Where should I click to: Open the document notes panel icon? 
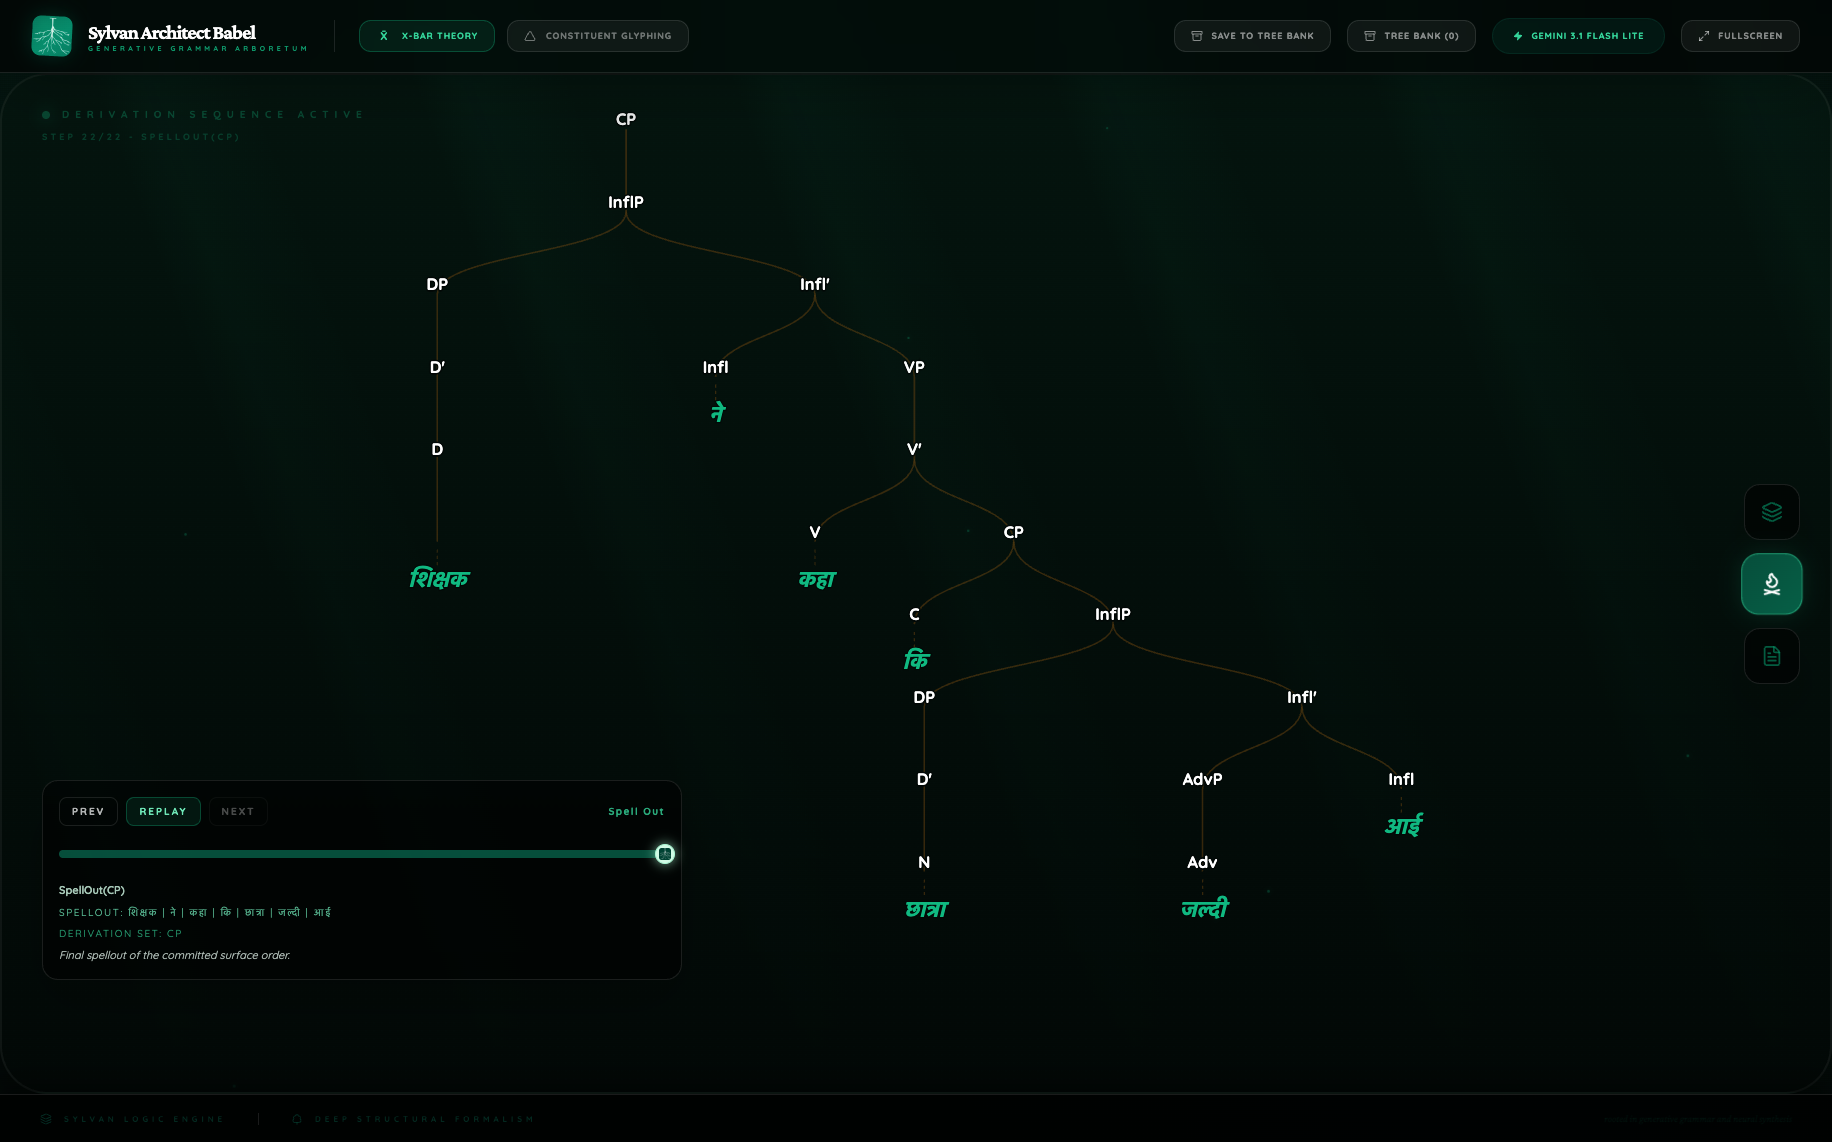tap(1771, 656)
